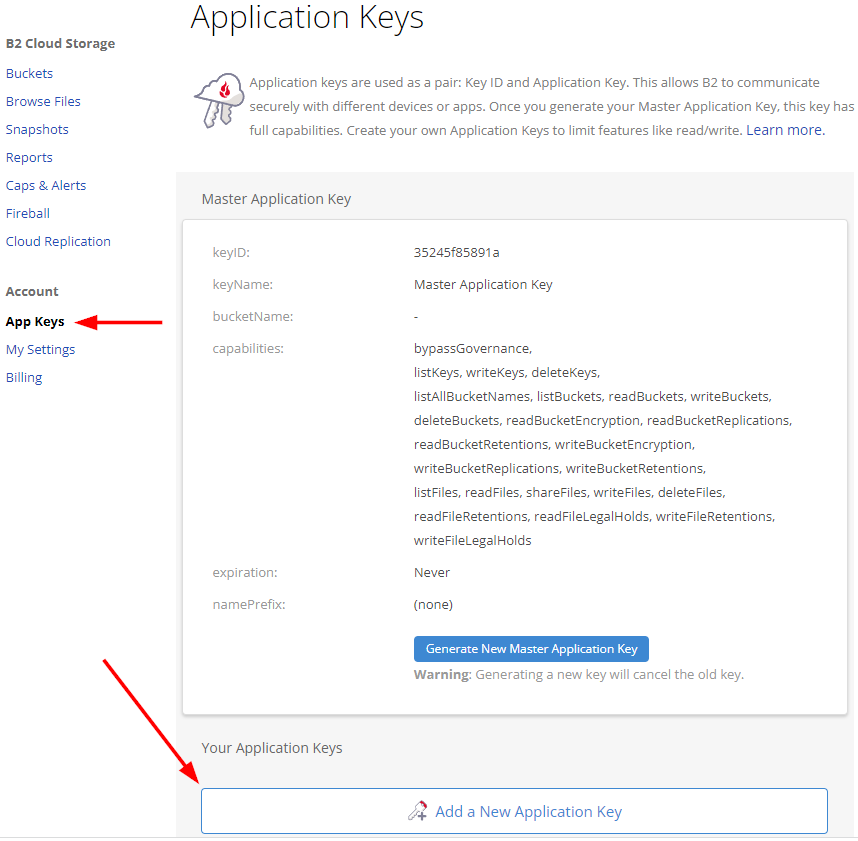
Task: Click the expiration value Never
Action: pos(432,572)
